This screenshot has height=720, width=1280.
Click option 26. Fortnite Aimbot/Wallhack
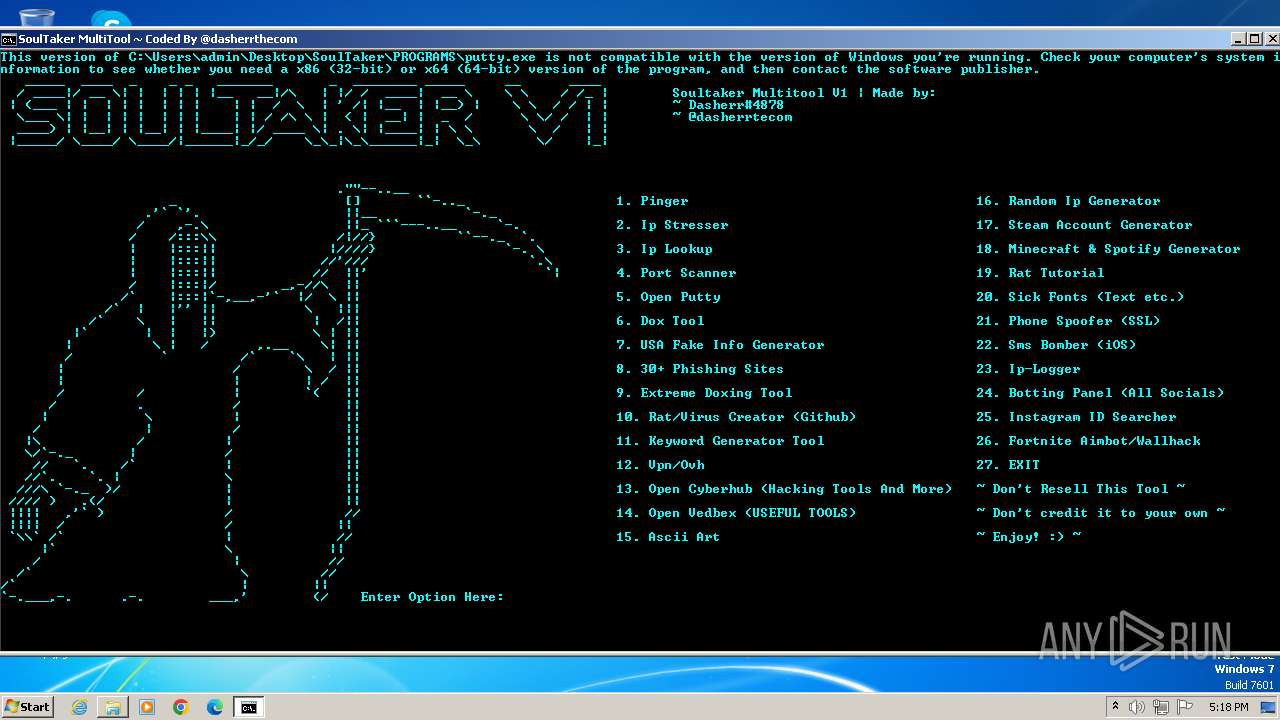(x=1088, y=441)
